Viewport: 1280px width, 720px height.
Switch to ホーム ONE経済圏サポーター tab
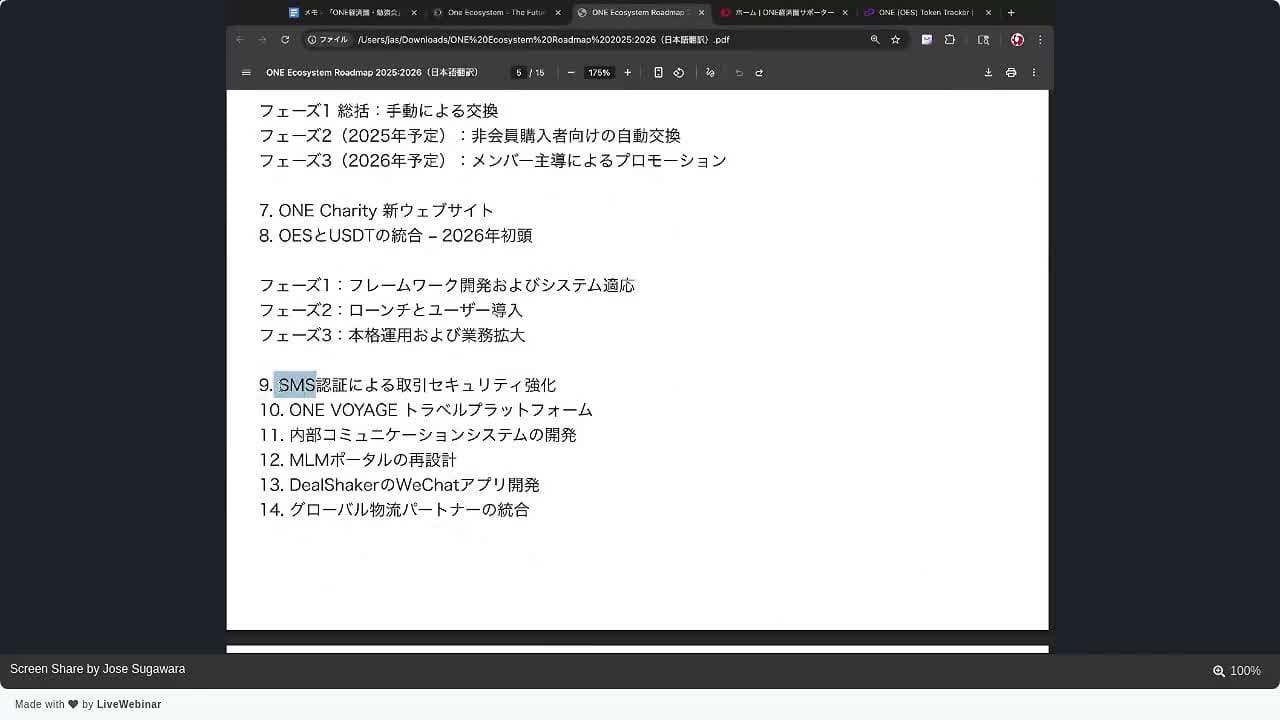(785, 13)
